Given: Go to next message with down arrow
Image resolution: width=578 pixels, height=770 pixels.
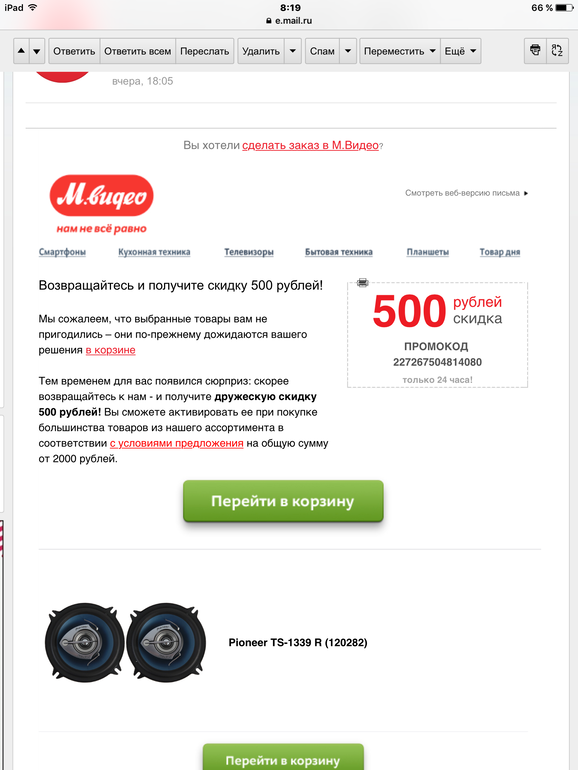Looking at the screenshot, I should pyautogui.click(x=37, y=51).
